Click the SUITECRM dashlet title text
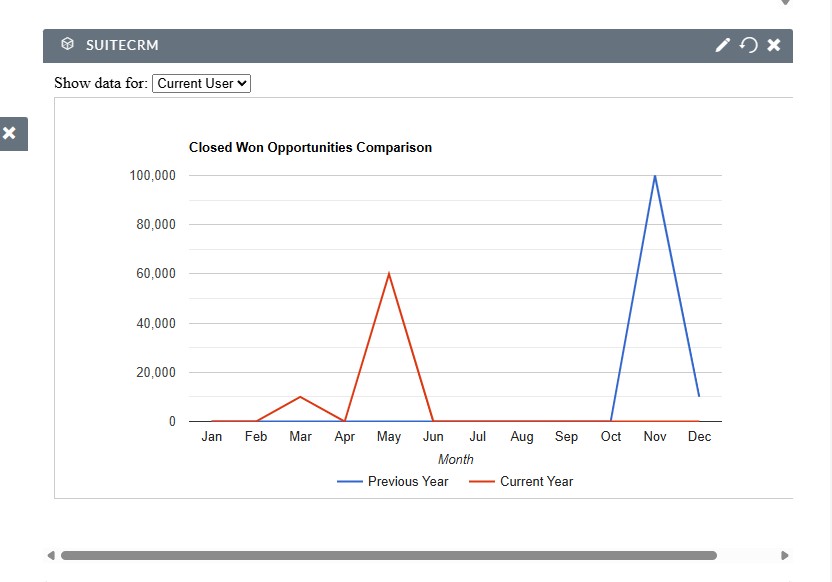 pyautogui.click(x=122, y=45)
